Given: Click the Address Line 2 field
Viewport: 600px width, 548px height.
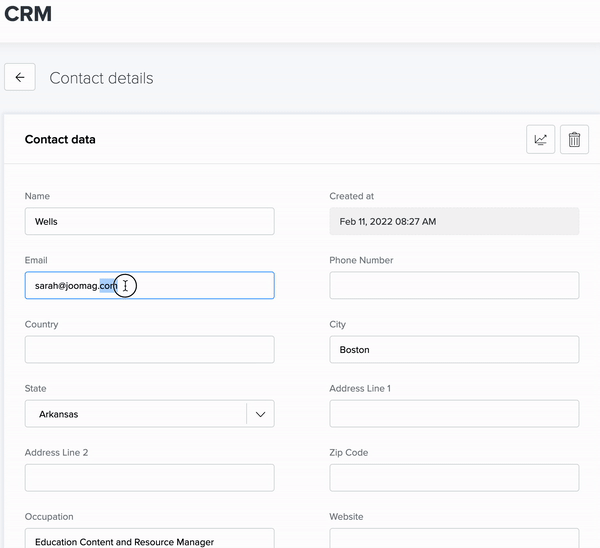Looking at the screenshot, I should coord(149,478).
